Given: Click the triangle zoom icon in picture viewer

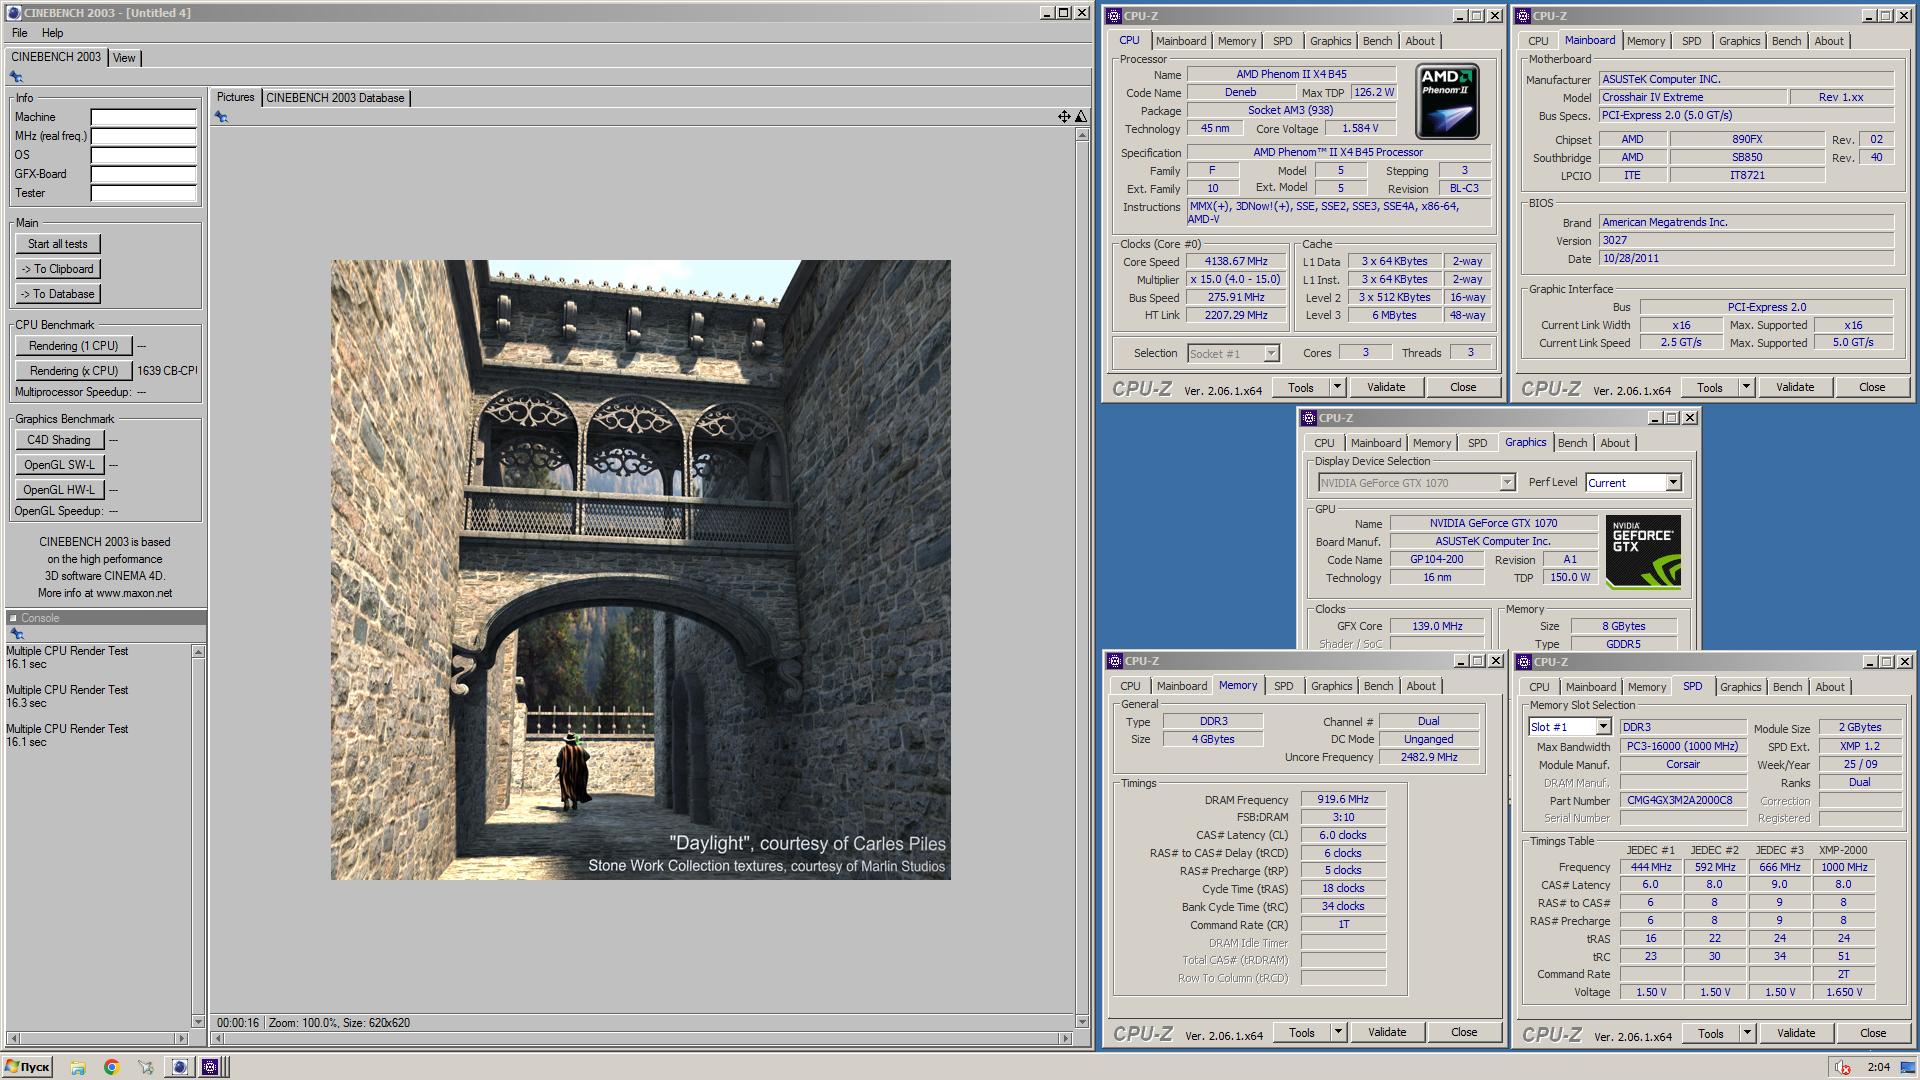Looking at the screenshot, I should [1081, 117].
